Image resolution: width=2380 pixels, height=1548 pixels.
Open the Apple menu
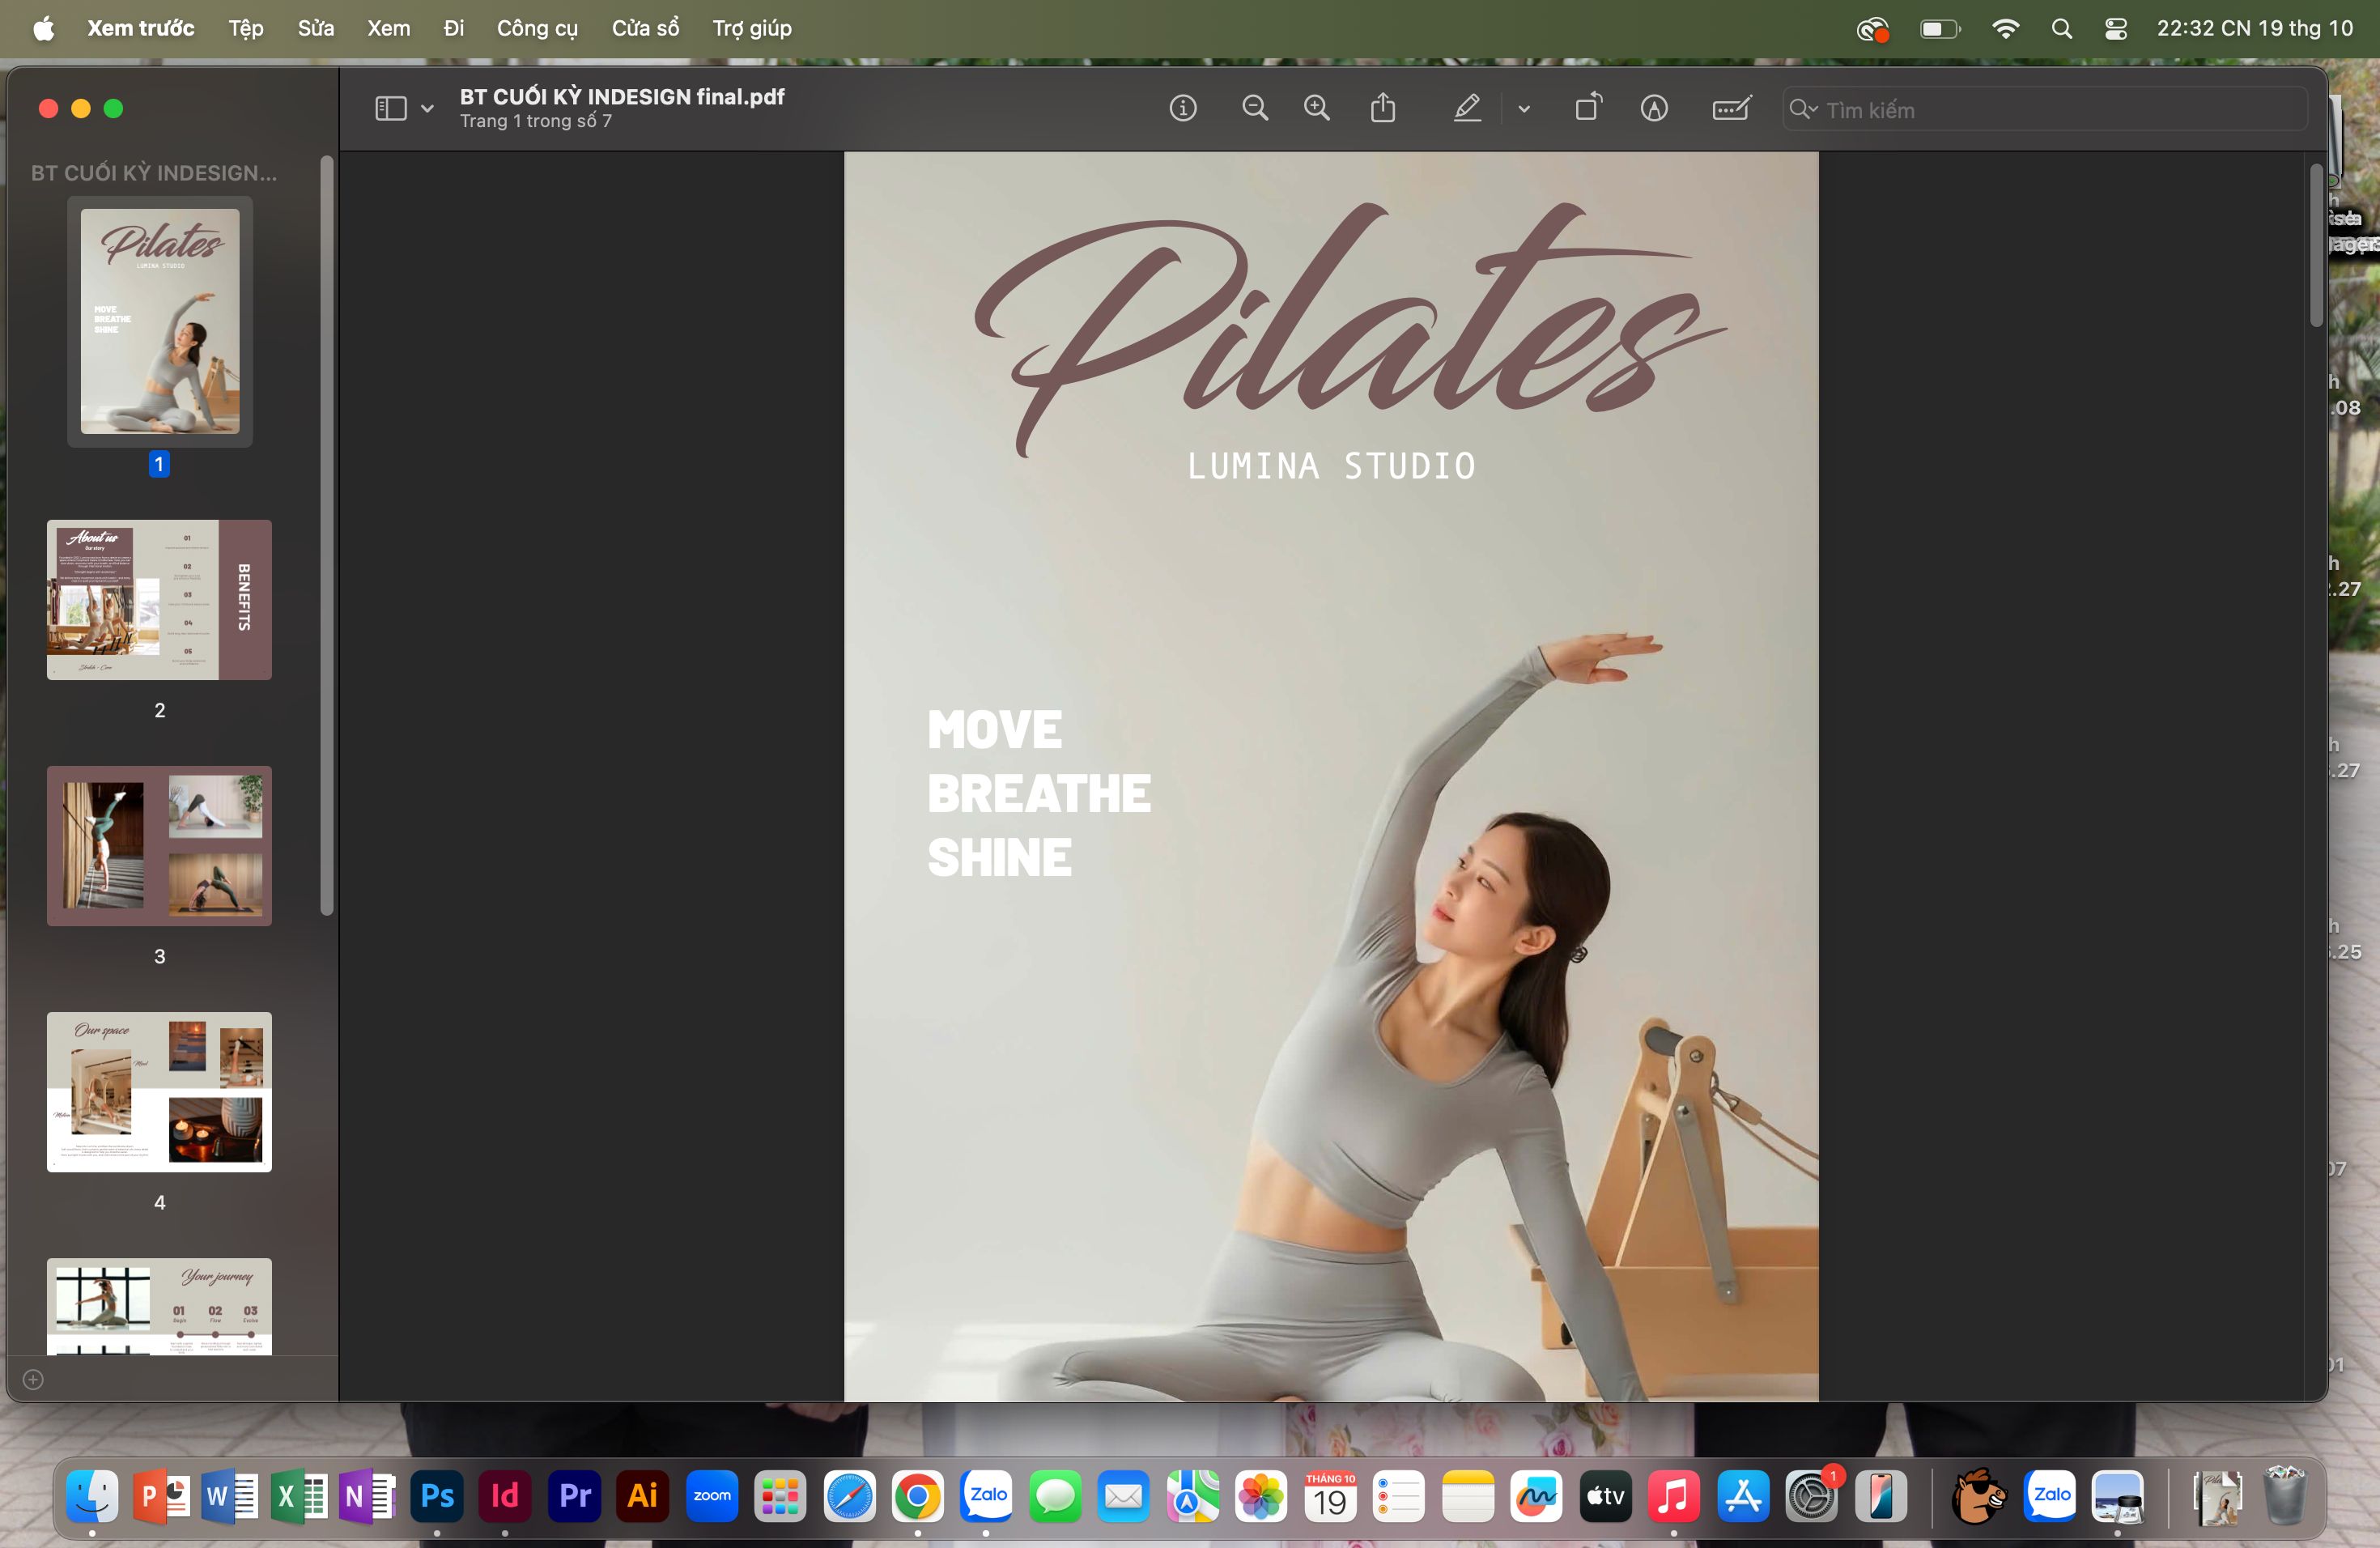44,28
